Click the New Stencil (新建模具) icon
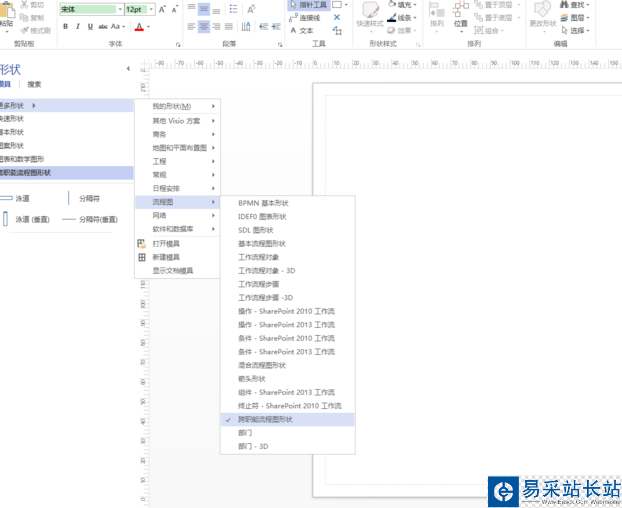622x508 pixels. pos(142,257)
